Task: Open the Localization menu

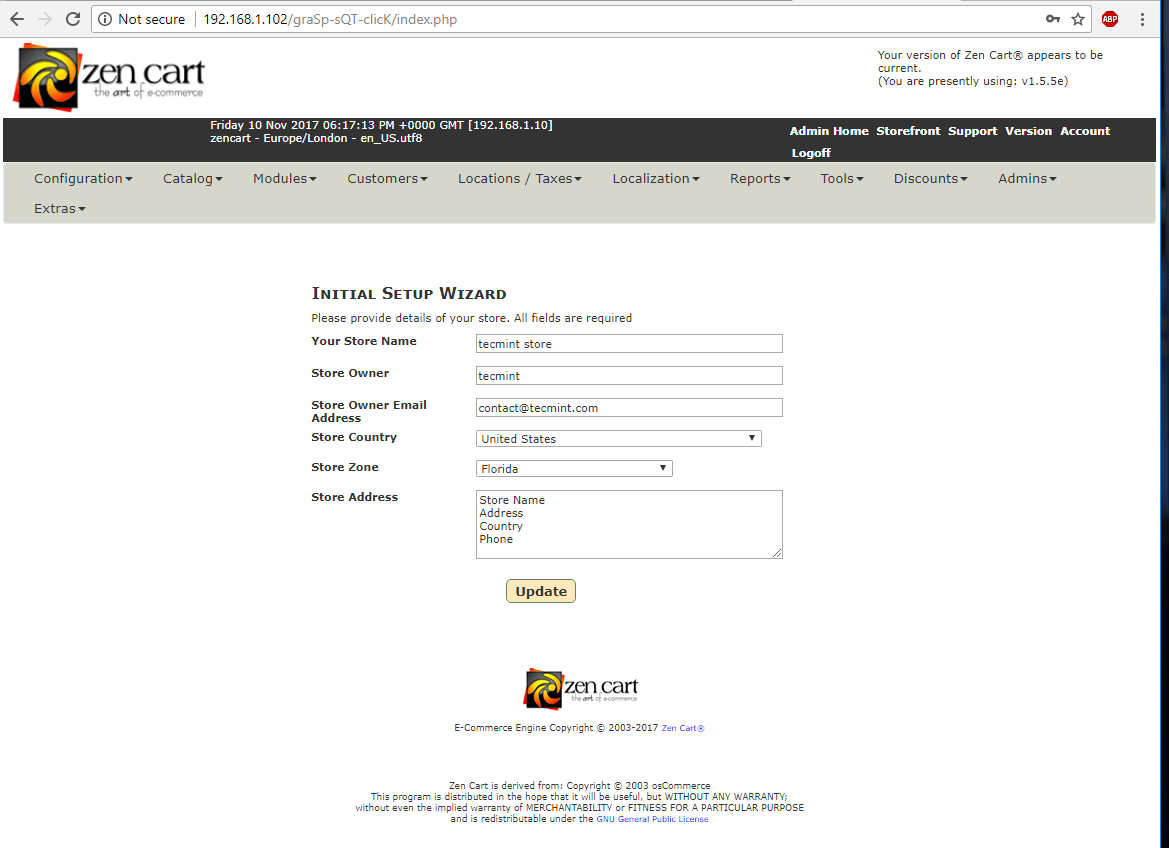Action: click(655, 178)
